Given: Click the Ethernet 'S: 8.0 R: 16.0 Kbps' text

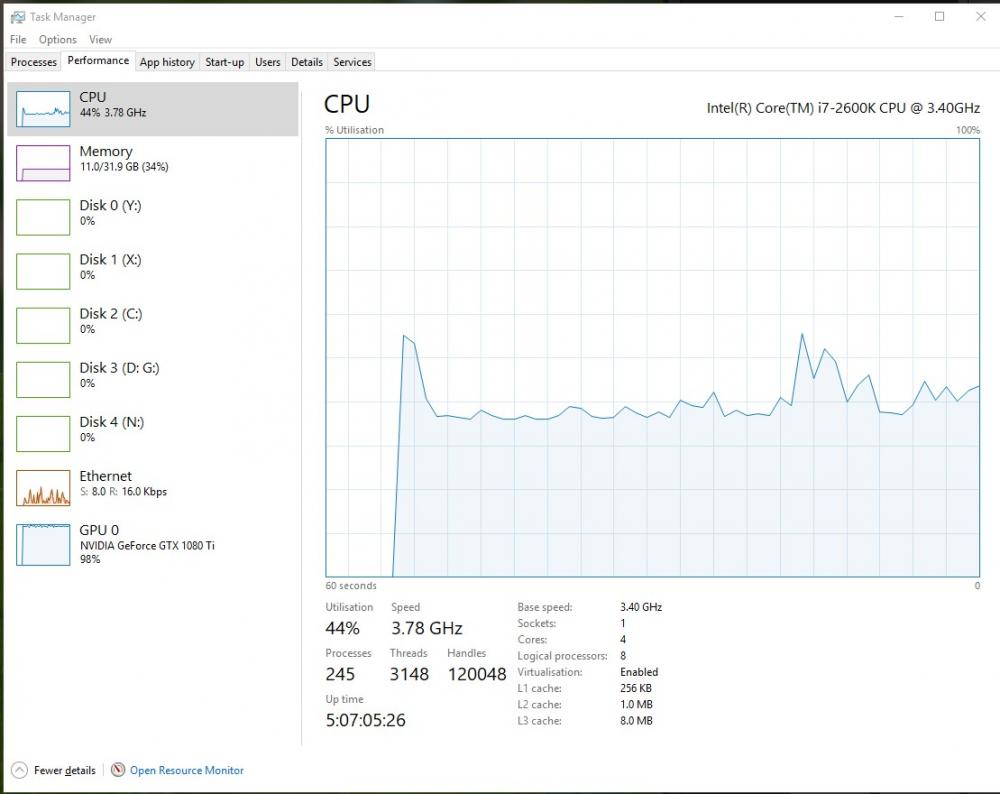Looking at the screenshot, I should (x=123, y=492).
